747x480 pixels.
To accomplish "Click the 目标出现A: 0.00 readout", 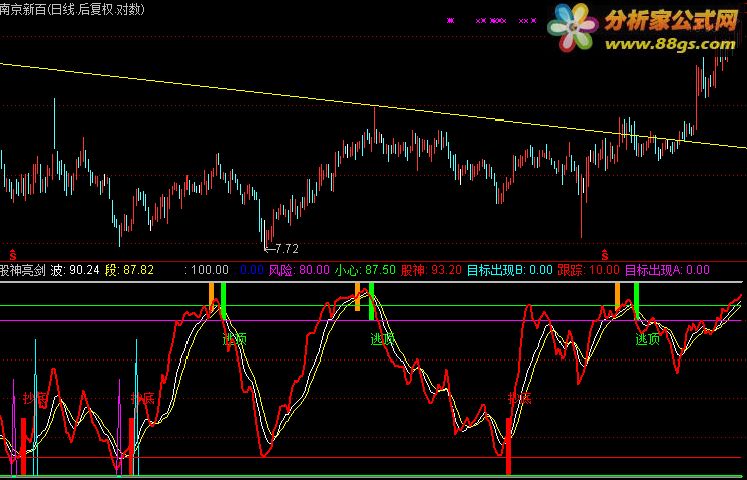I will (x=667, y=270).
